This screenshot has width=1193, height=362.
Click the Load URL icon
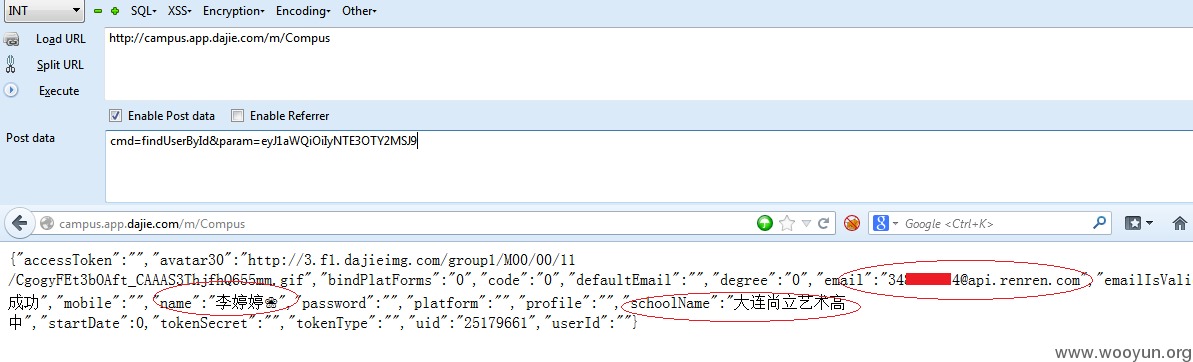(11, 40)
